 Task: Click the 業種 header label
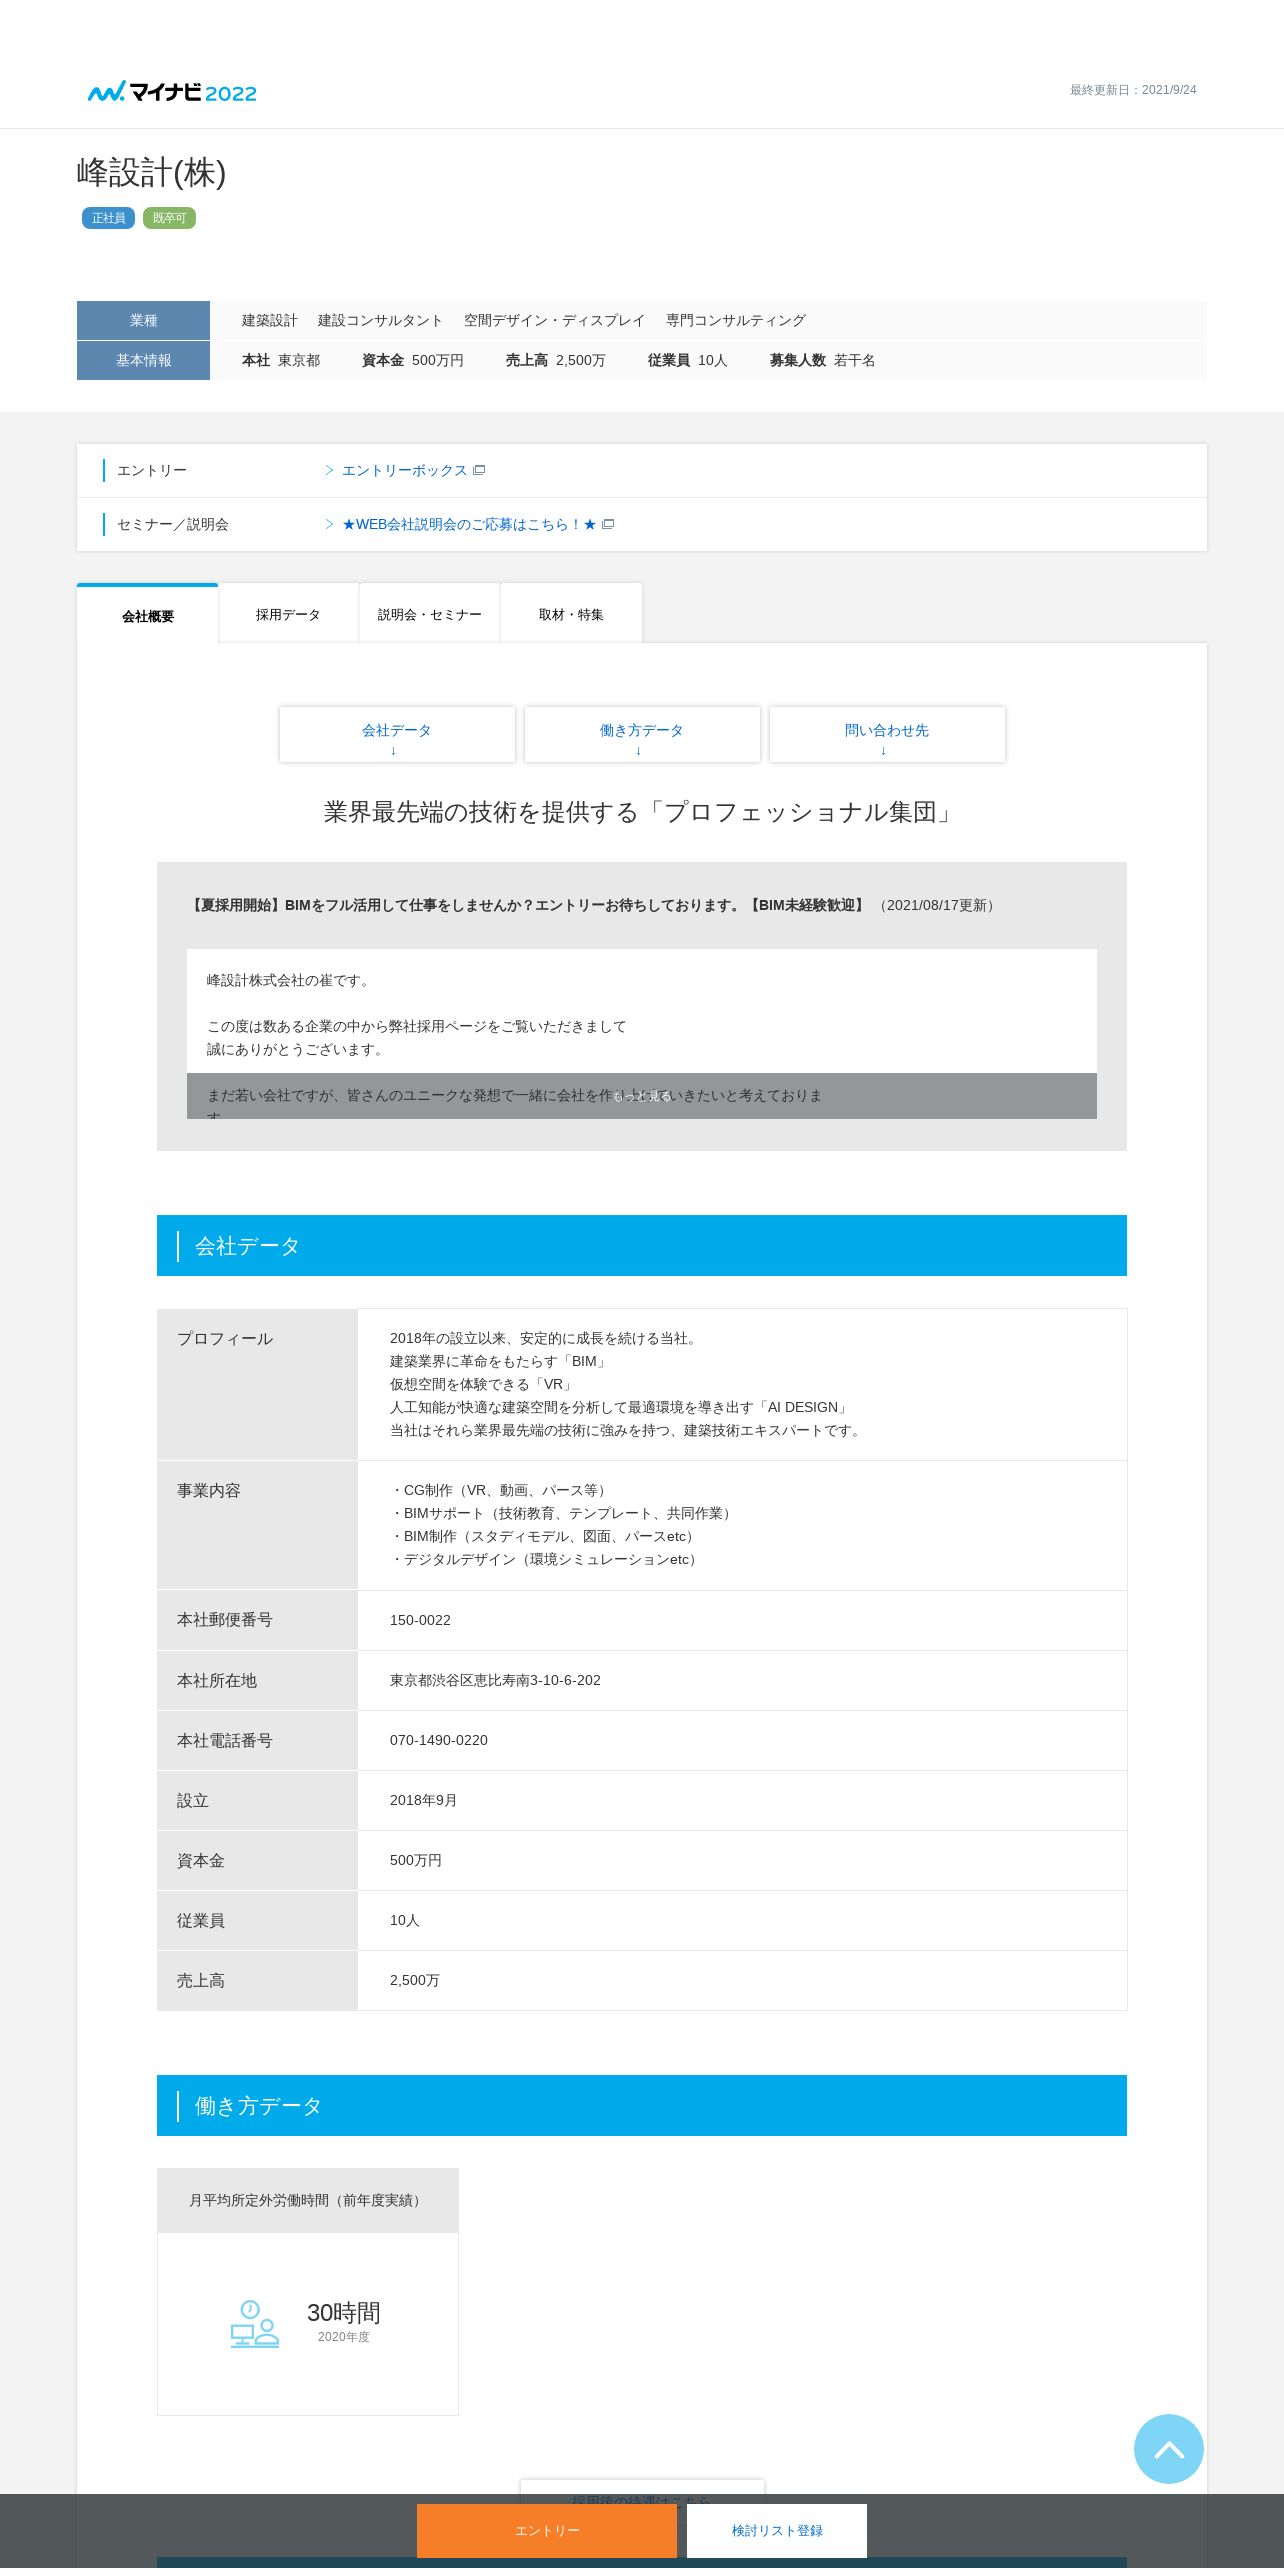coord(143,320)
